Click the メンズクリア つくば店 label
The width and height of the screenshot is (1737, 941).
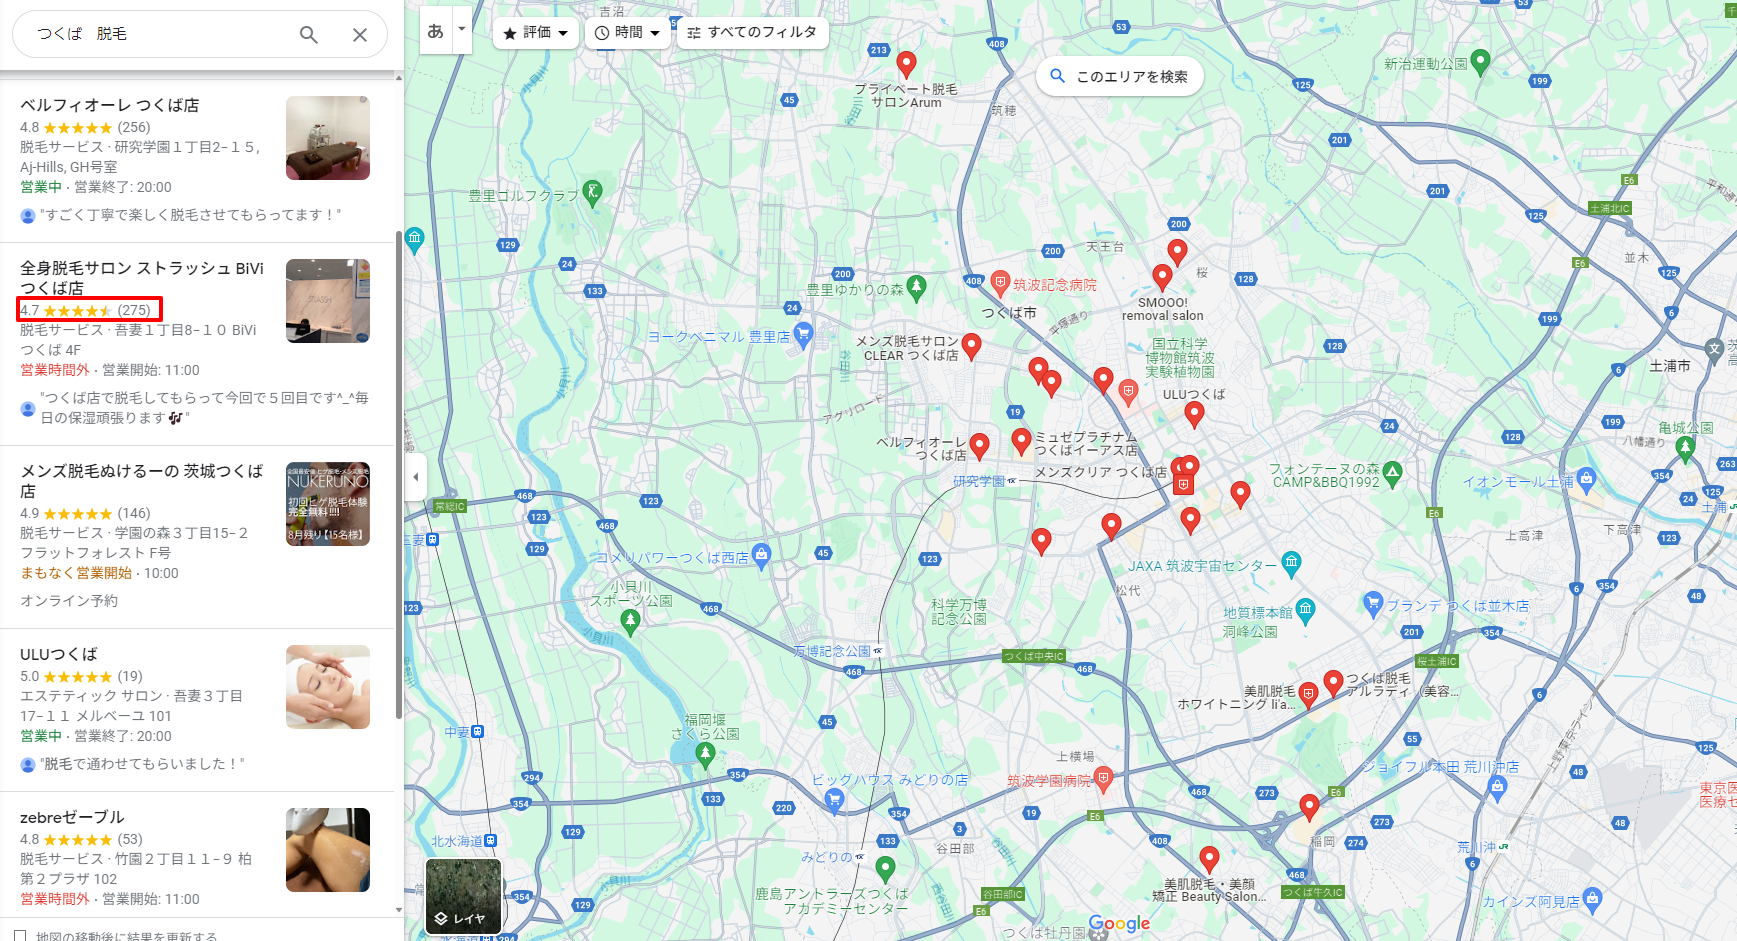(x=1101, y=472)
